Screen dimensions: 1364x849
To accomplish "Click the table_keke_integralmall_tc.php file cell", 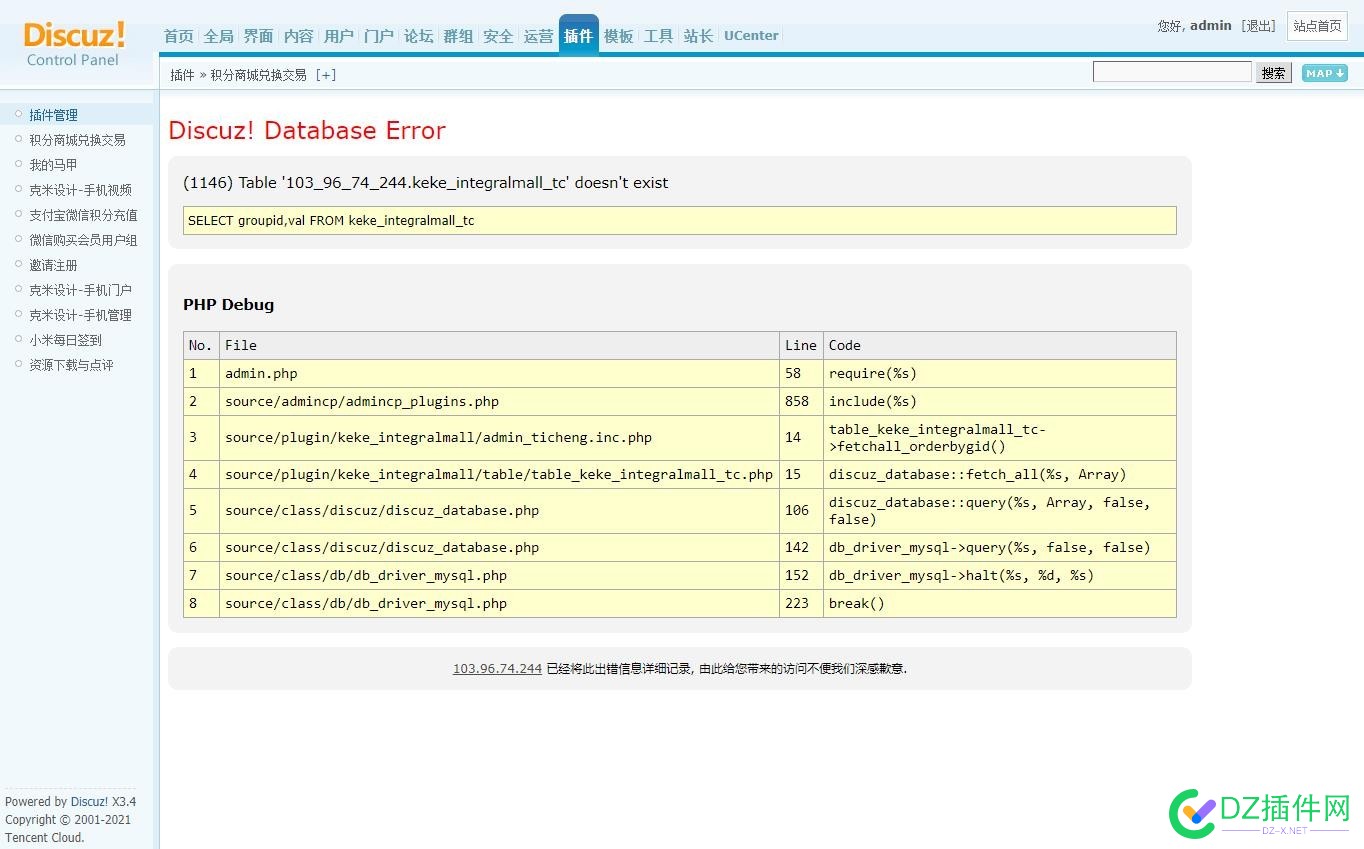I will [x=499, y=474].
